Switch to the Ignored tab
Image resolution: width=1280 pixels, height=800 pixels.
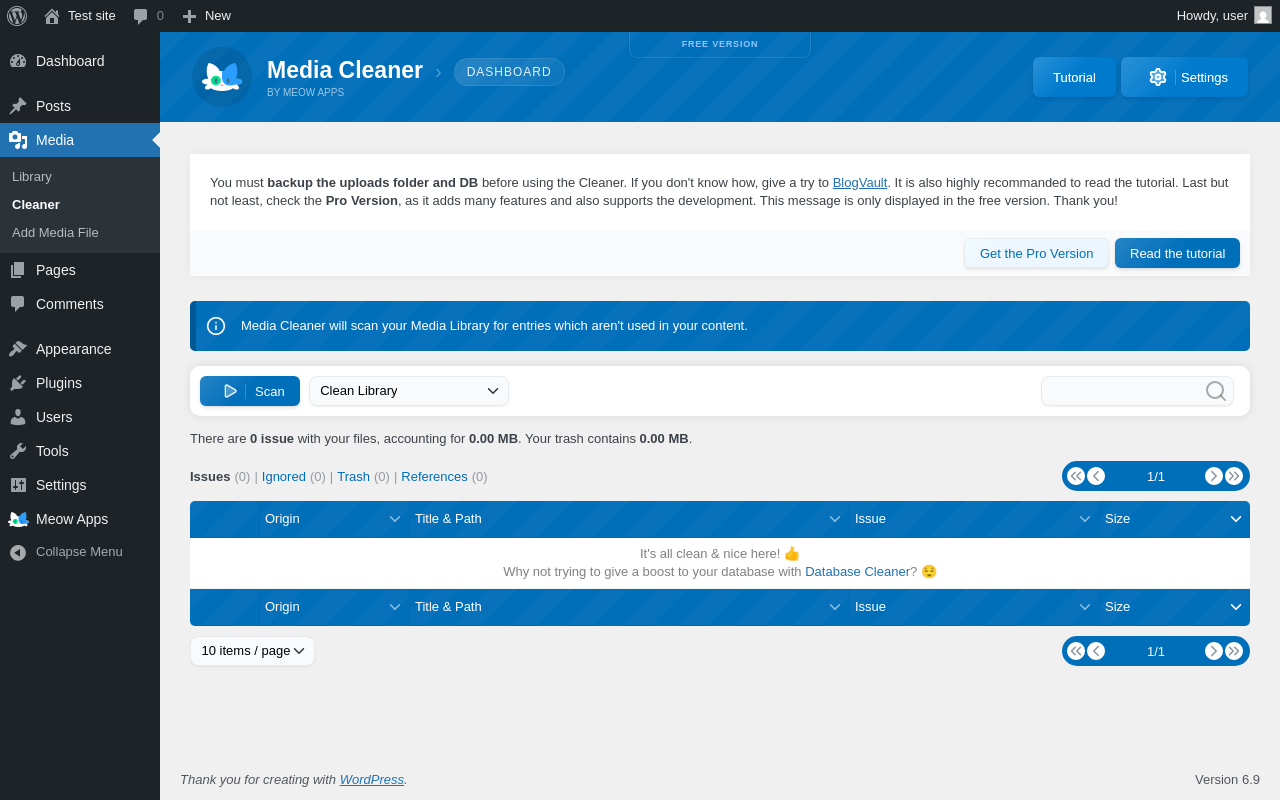284,477
